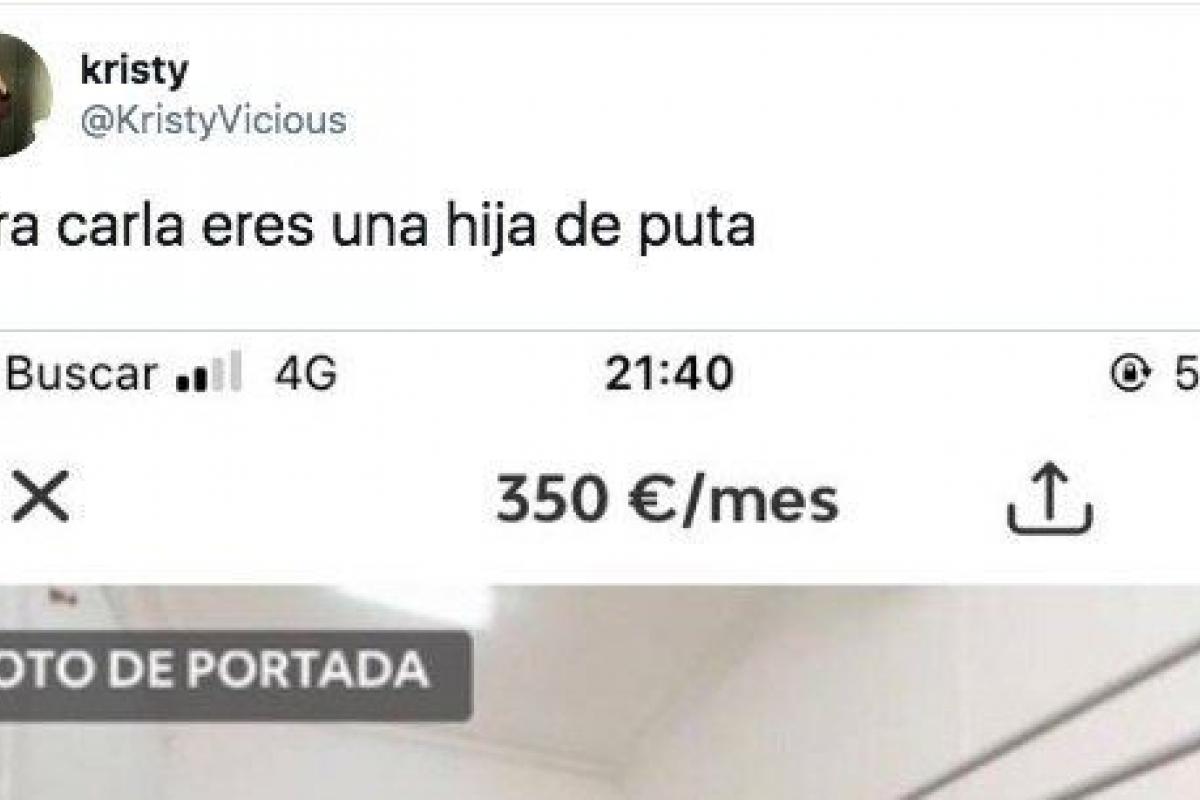Open the @KristyVicious handle link
This screenshot has height=800, width=1200.
coord(212,121)
